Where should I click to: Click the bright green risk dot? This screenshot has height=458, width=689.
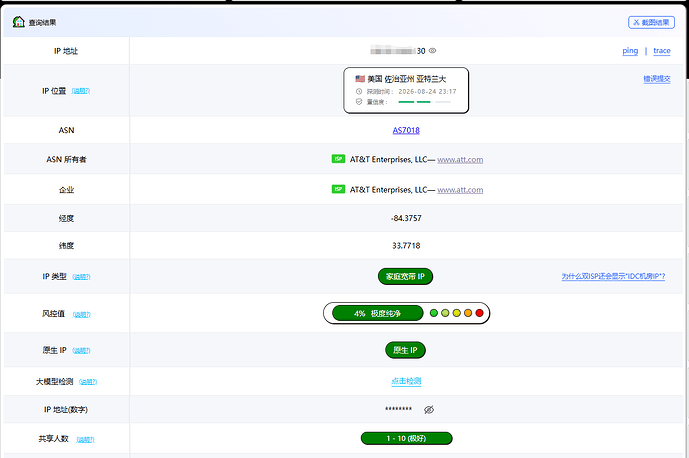click(434, 313)
